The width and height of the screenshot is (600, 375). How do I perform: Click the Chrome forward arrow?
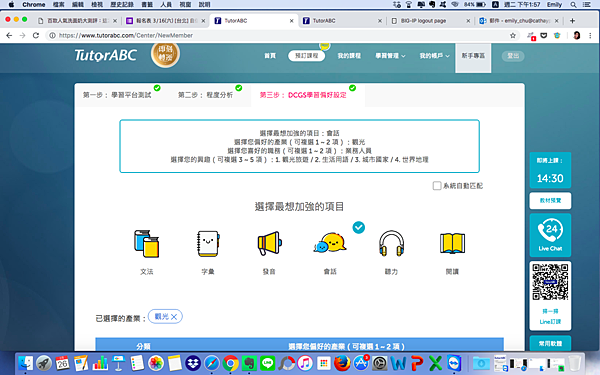pyautogui.click(x=23, y=36)
